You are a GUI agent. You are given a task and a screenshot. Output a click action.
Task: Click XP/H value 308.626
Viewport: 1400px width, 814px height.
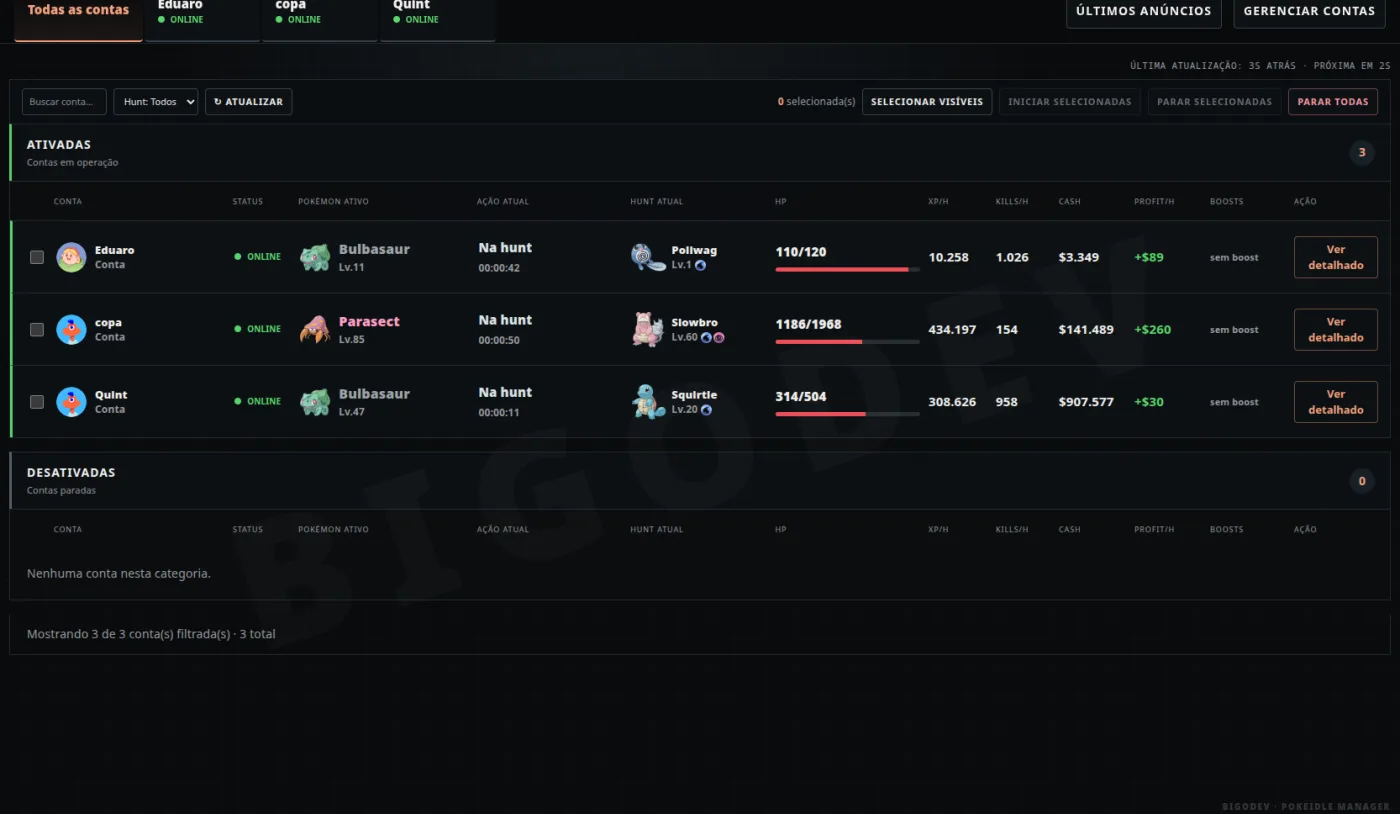click(x=952, y=401)
